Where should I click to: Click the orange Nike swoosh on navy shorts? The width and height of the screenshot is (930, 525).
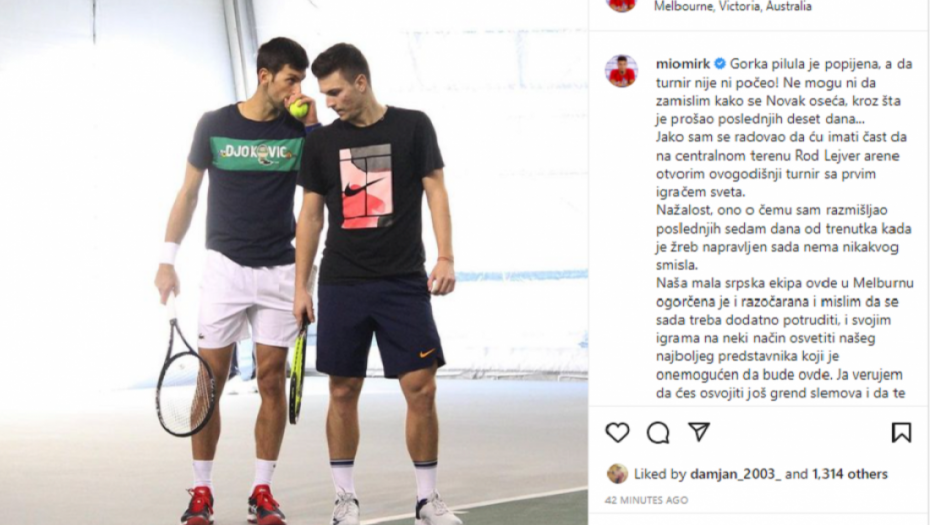pos(426,354)
